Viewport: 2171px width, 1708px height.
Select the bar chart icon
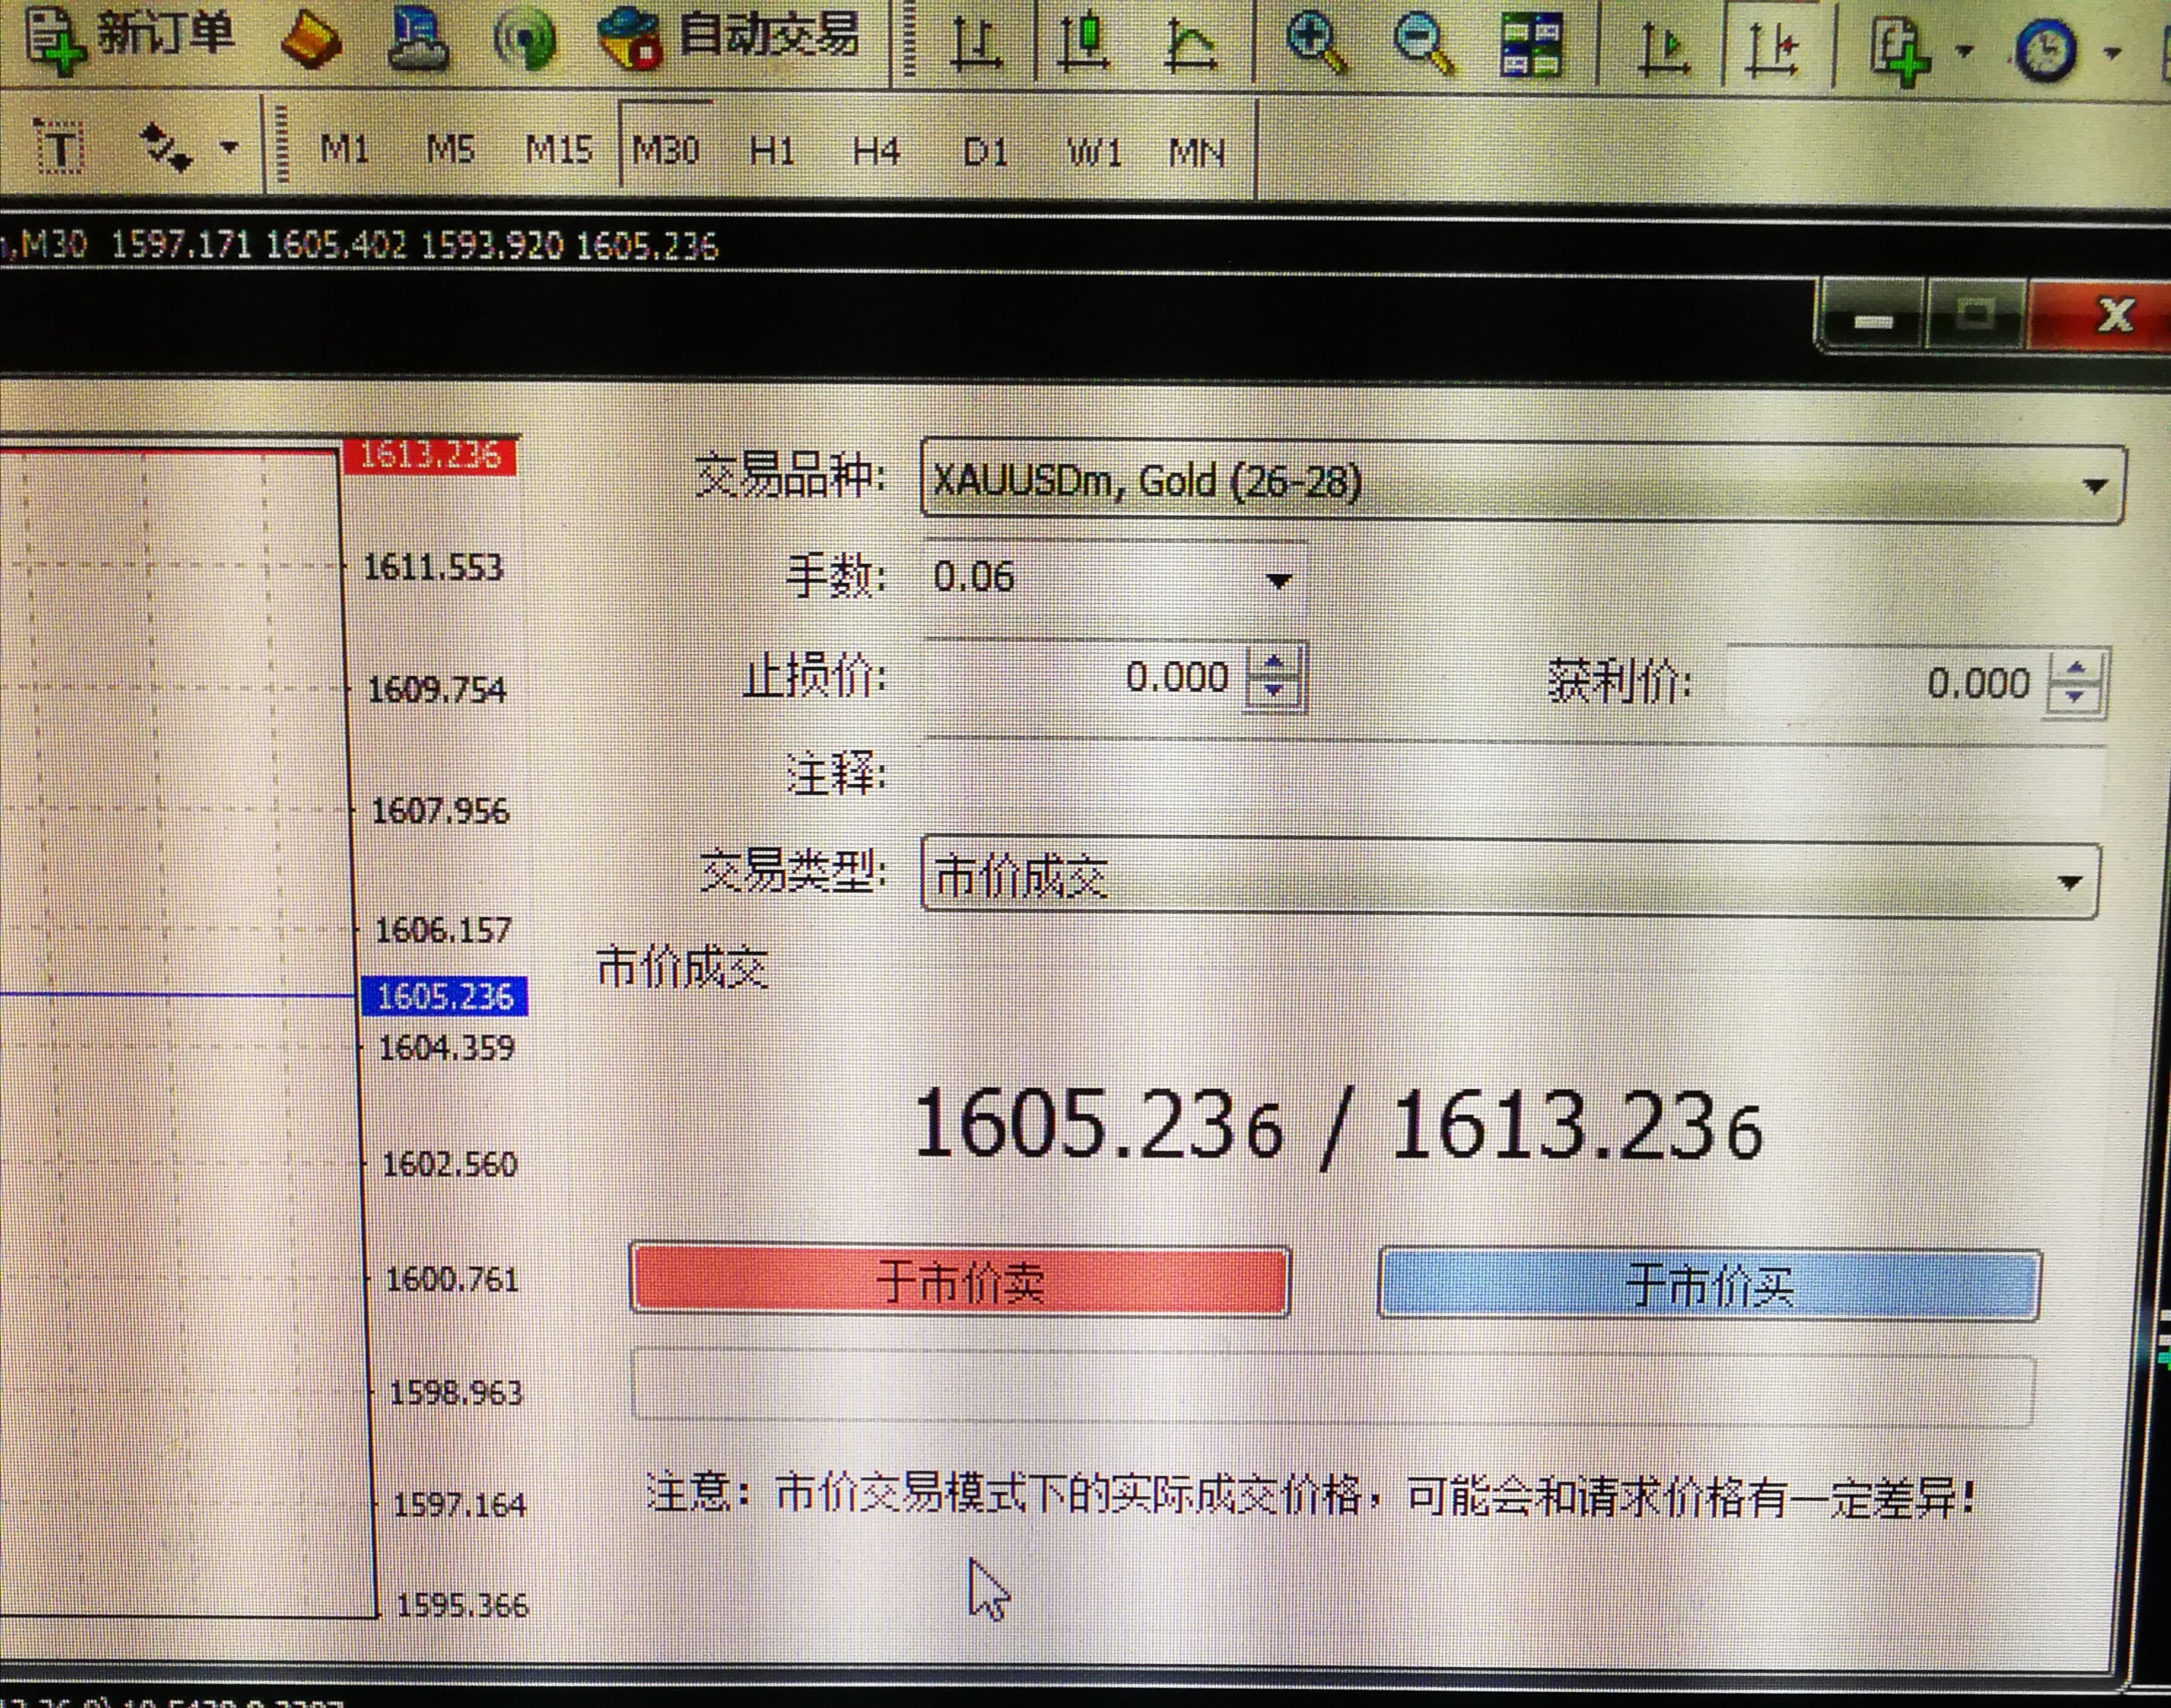[x=975, y=45]
